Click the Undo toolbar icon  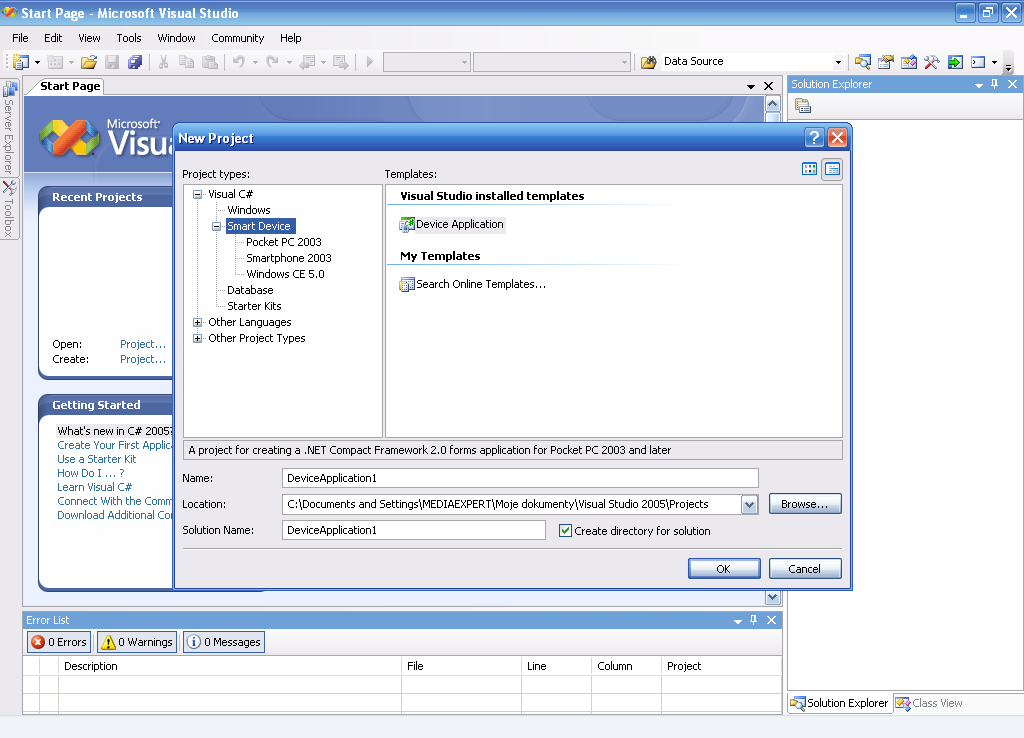[239, 62]
